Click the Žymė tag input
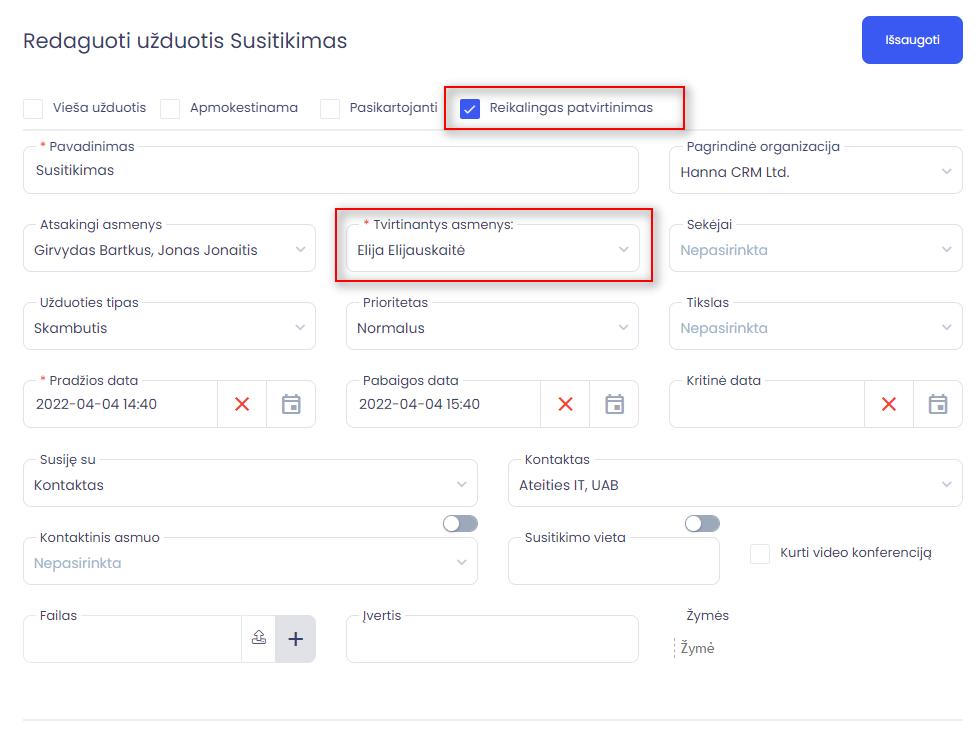Viewport: 979px width, 737px height. click(697, 648)
